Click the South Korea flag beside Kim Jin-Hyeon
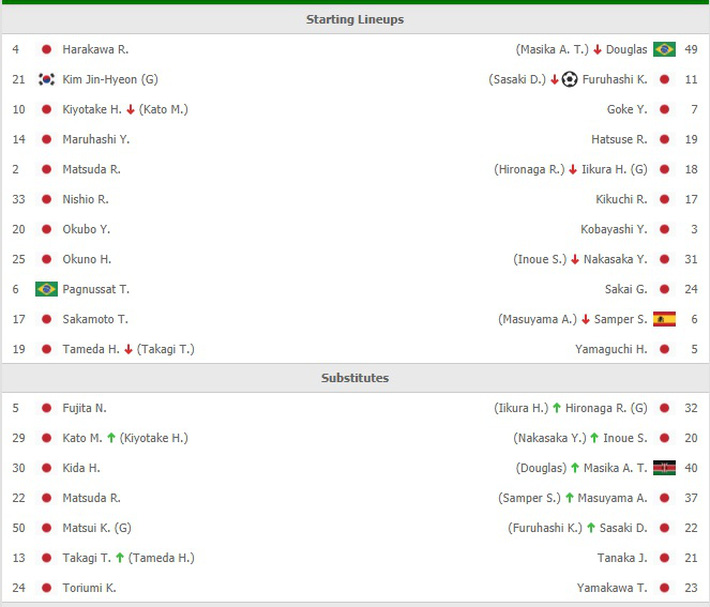Viewport: 710px width, 607px height. click(x=46, y=79)
